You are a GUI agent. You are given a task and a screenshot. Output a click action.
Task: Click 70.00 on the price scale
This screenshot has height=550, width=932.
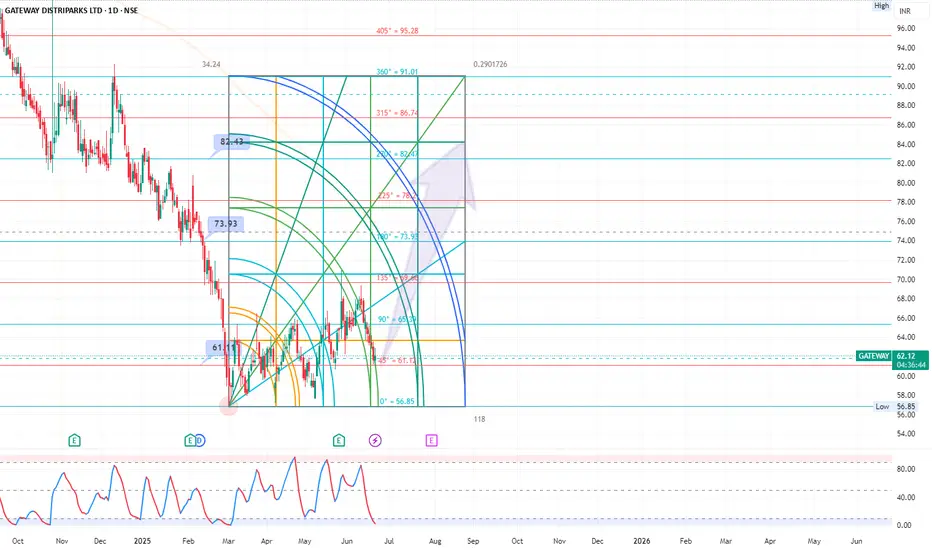coord(906,280)
